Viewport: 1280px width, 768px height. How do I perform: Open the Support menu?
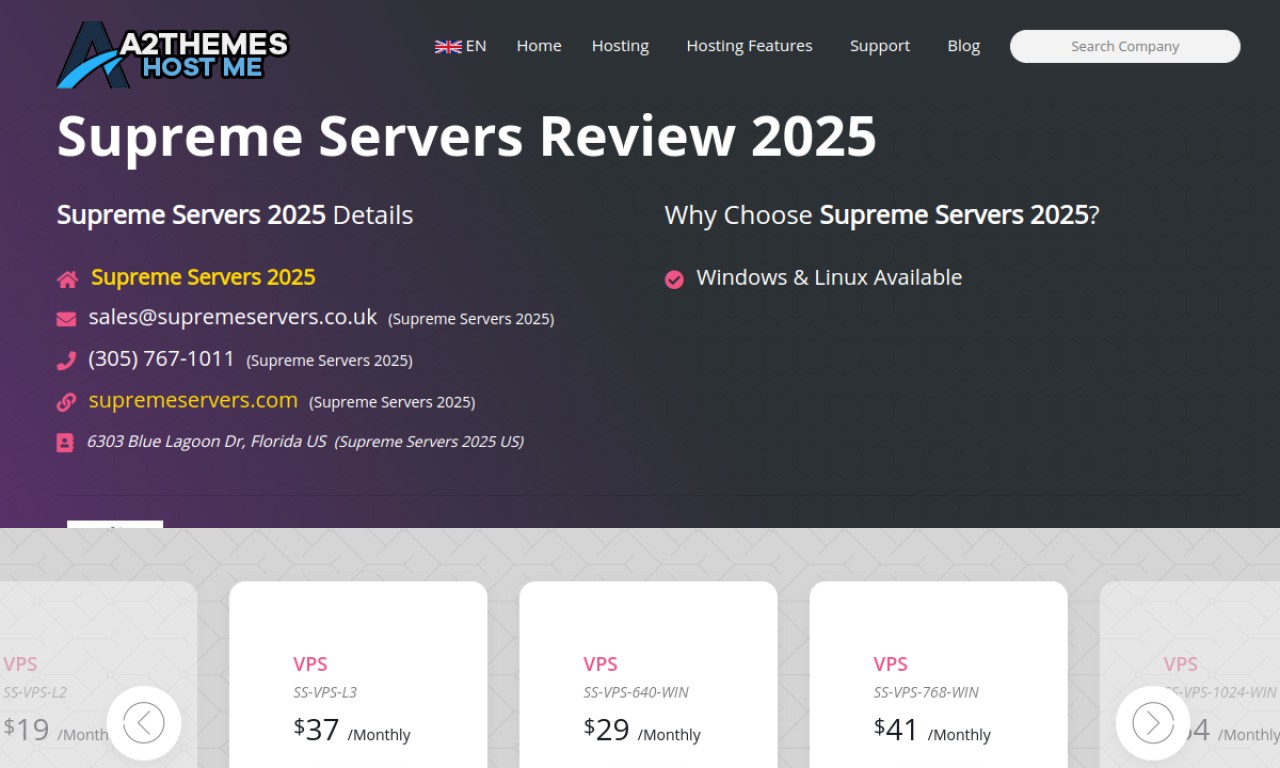(x=880, y=46)
